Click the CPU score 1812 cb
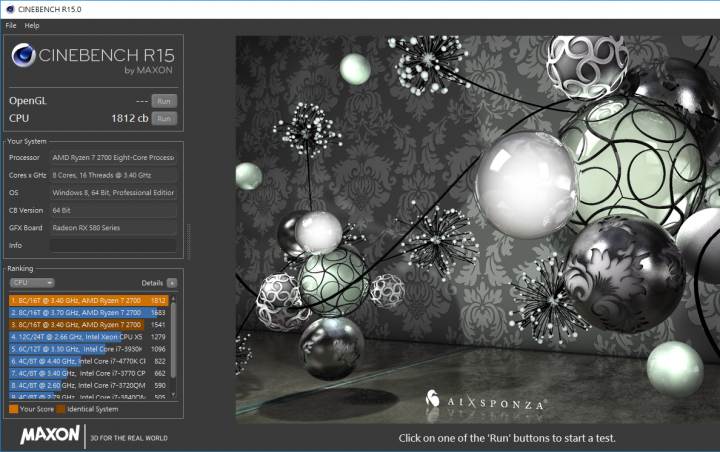 129,119
